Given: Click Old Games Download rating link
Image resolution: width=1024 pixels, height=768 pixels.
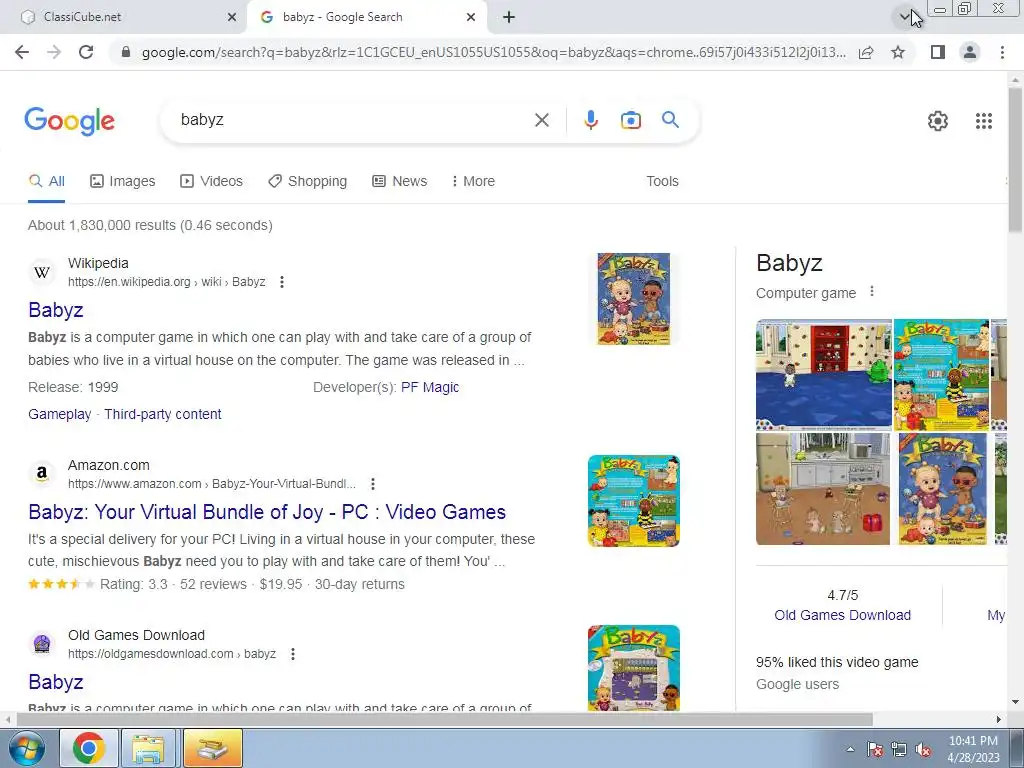Looking at the screenshot, I should (842, 615).
